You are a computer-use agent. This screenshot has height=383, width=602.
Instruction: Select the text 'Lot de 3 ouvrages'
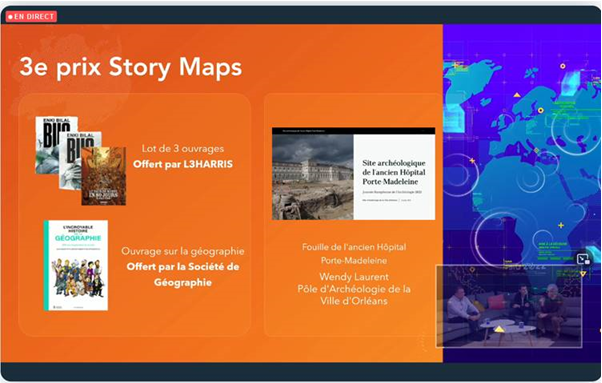183,149
